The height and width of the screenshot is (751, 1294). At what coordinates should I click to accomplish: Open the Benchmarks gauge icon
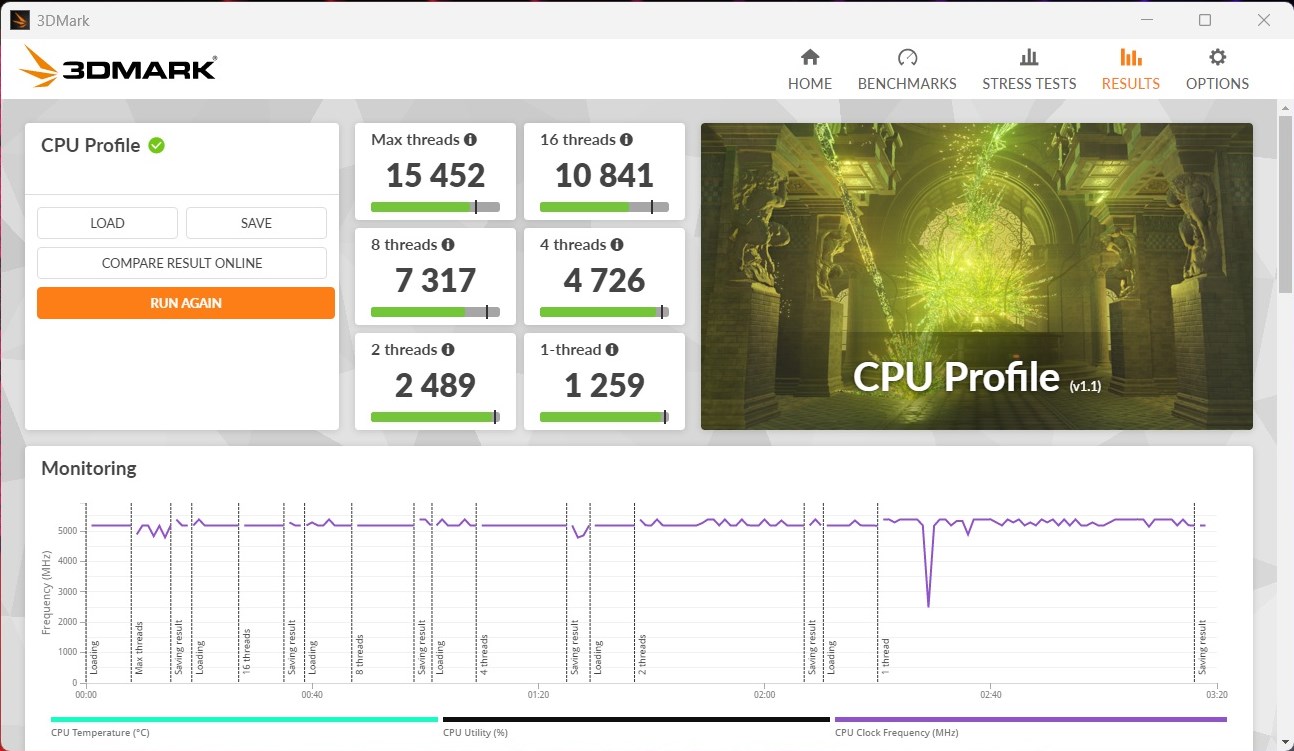coord(907,57)
